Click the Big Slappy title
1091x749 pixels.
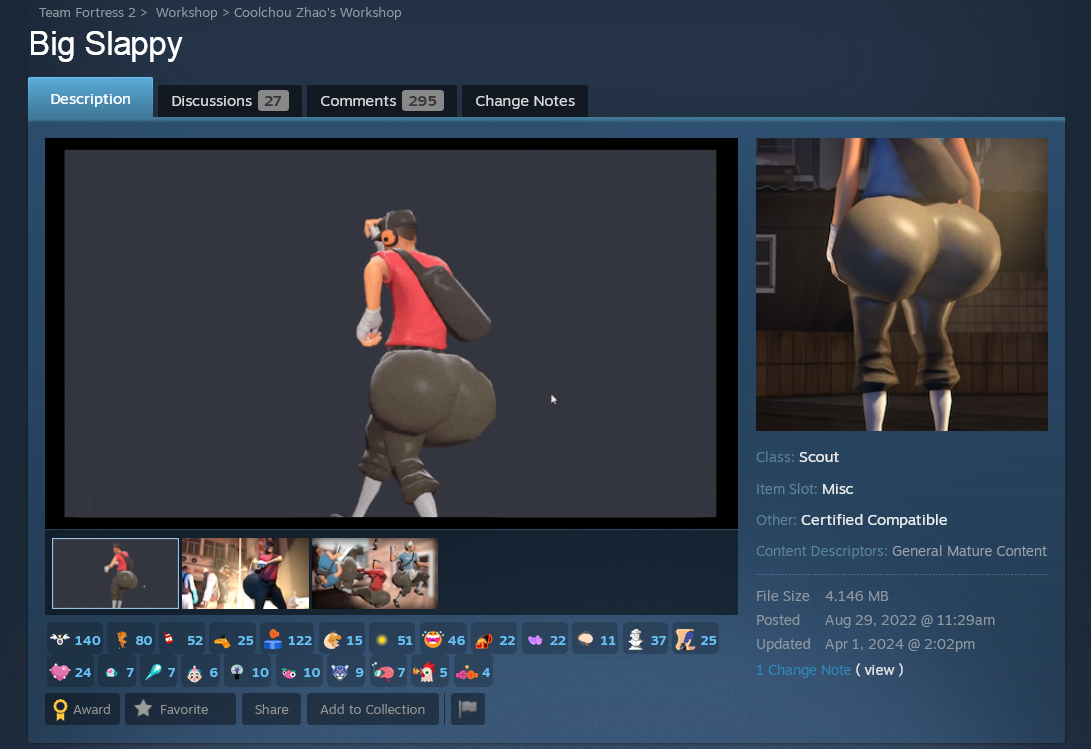(106, 45)
